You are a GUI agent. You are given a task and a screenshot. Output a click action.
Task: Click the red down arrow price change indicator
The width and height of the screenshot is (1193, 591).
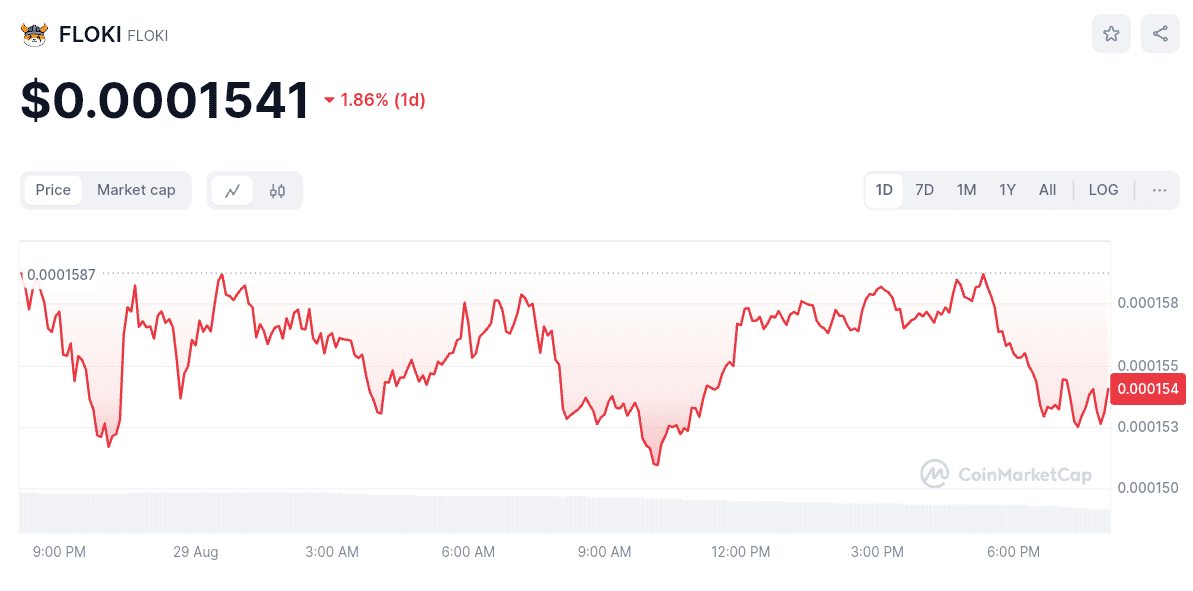coord(329,100)
